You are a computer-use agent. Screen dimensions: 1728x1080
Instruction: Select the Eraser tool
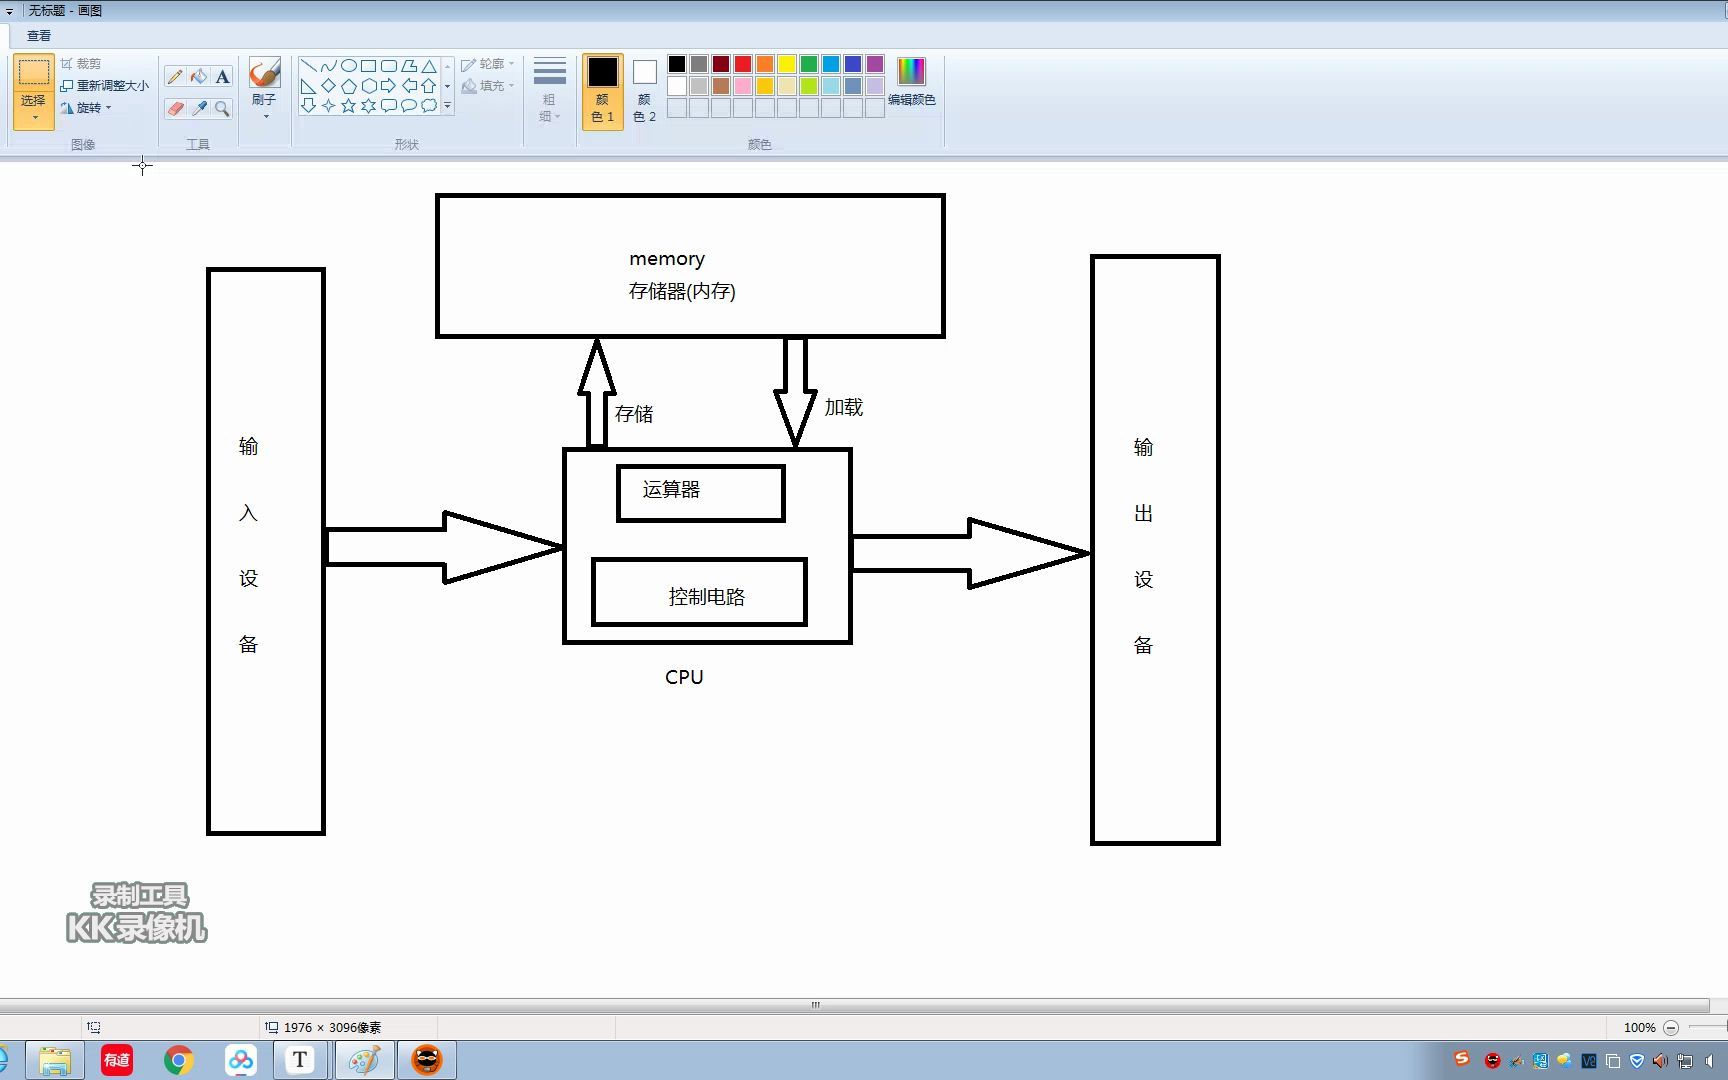[x=175, y=108]
